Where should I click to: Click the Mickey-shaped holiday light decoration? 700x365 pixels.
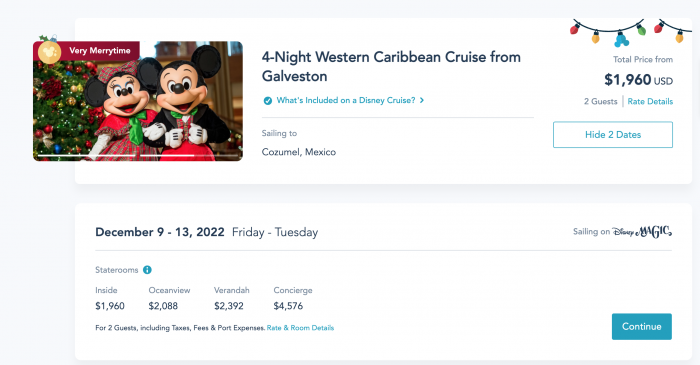point(621,39)
